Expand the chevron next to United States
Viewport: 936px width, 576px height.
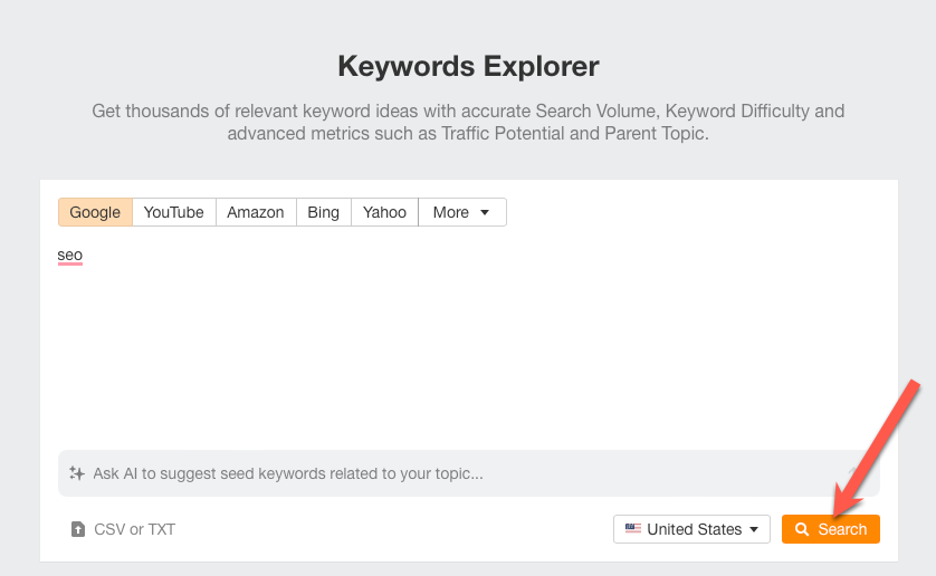[755, 529]
